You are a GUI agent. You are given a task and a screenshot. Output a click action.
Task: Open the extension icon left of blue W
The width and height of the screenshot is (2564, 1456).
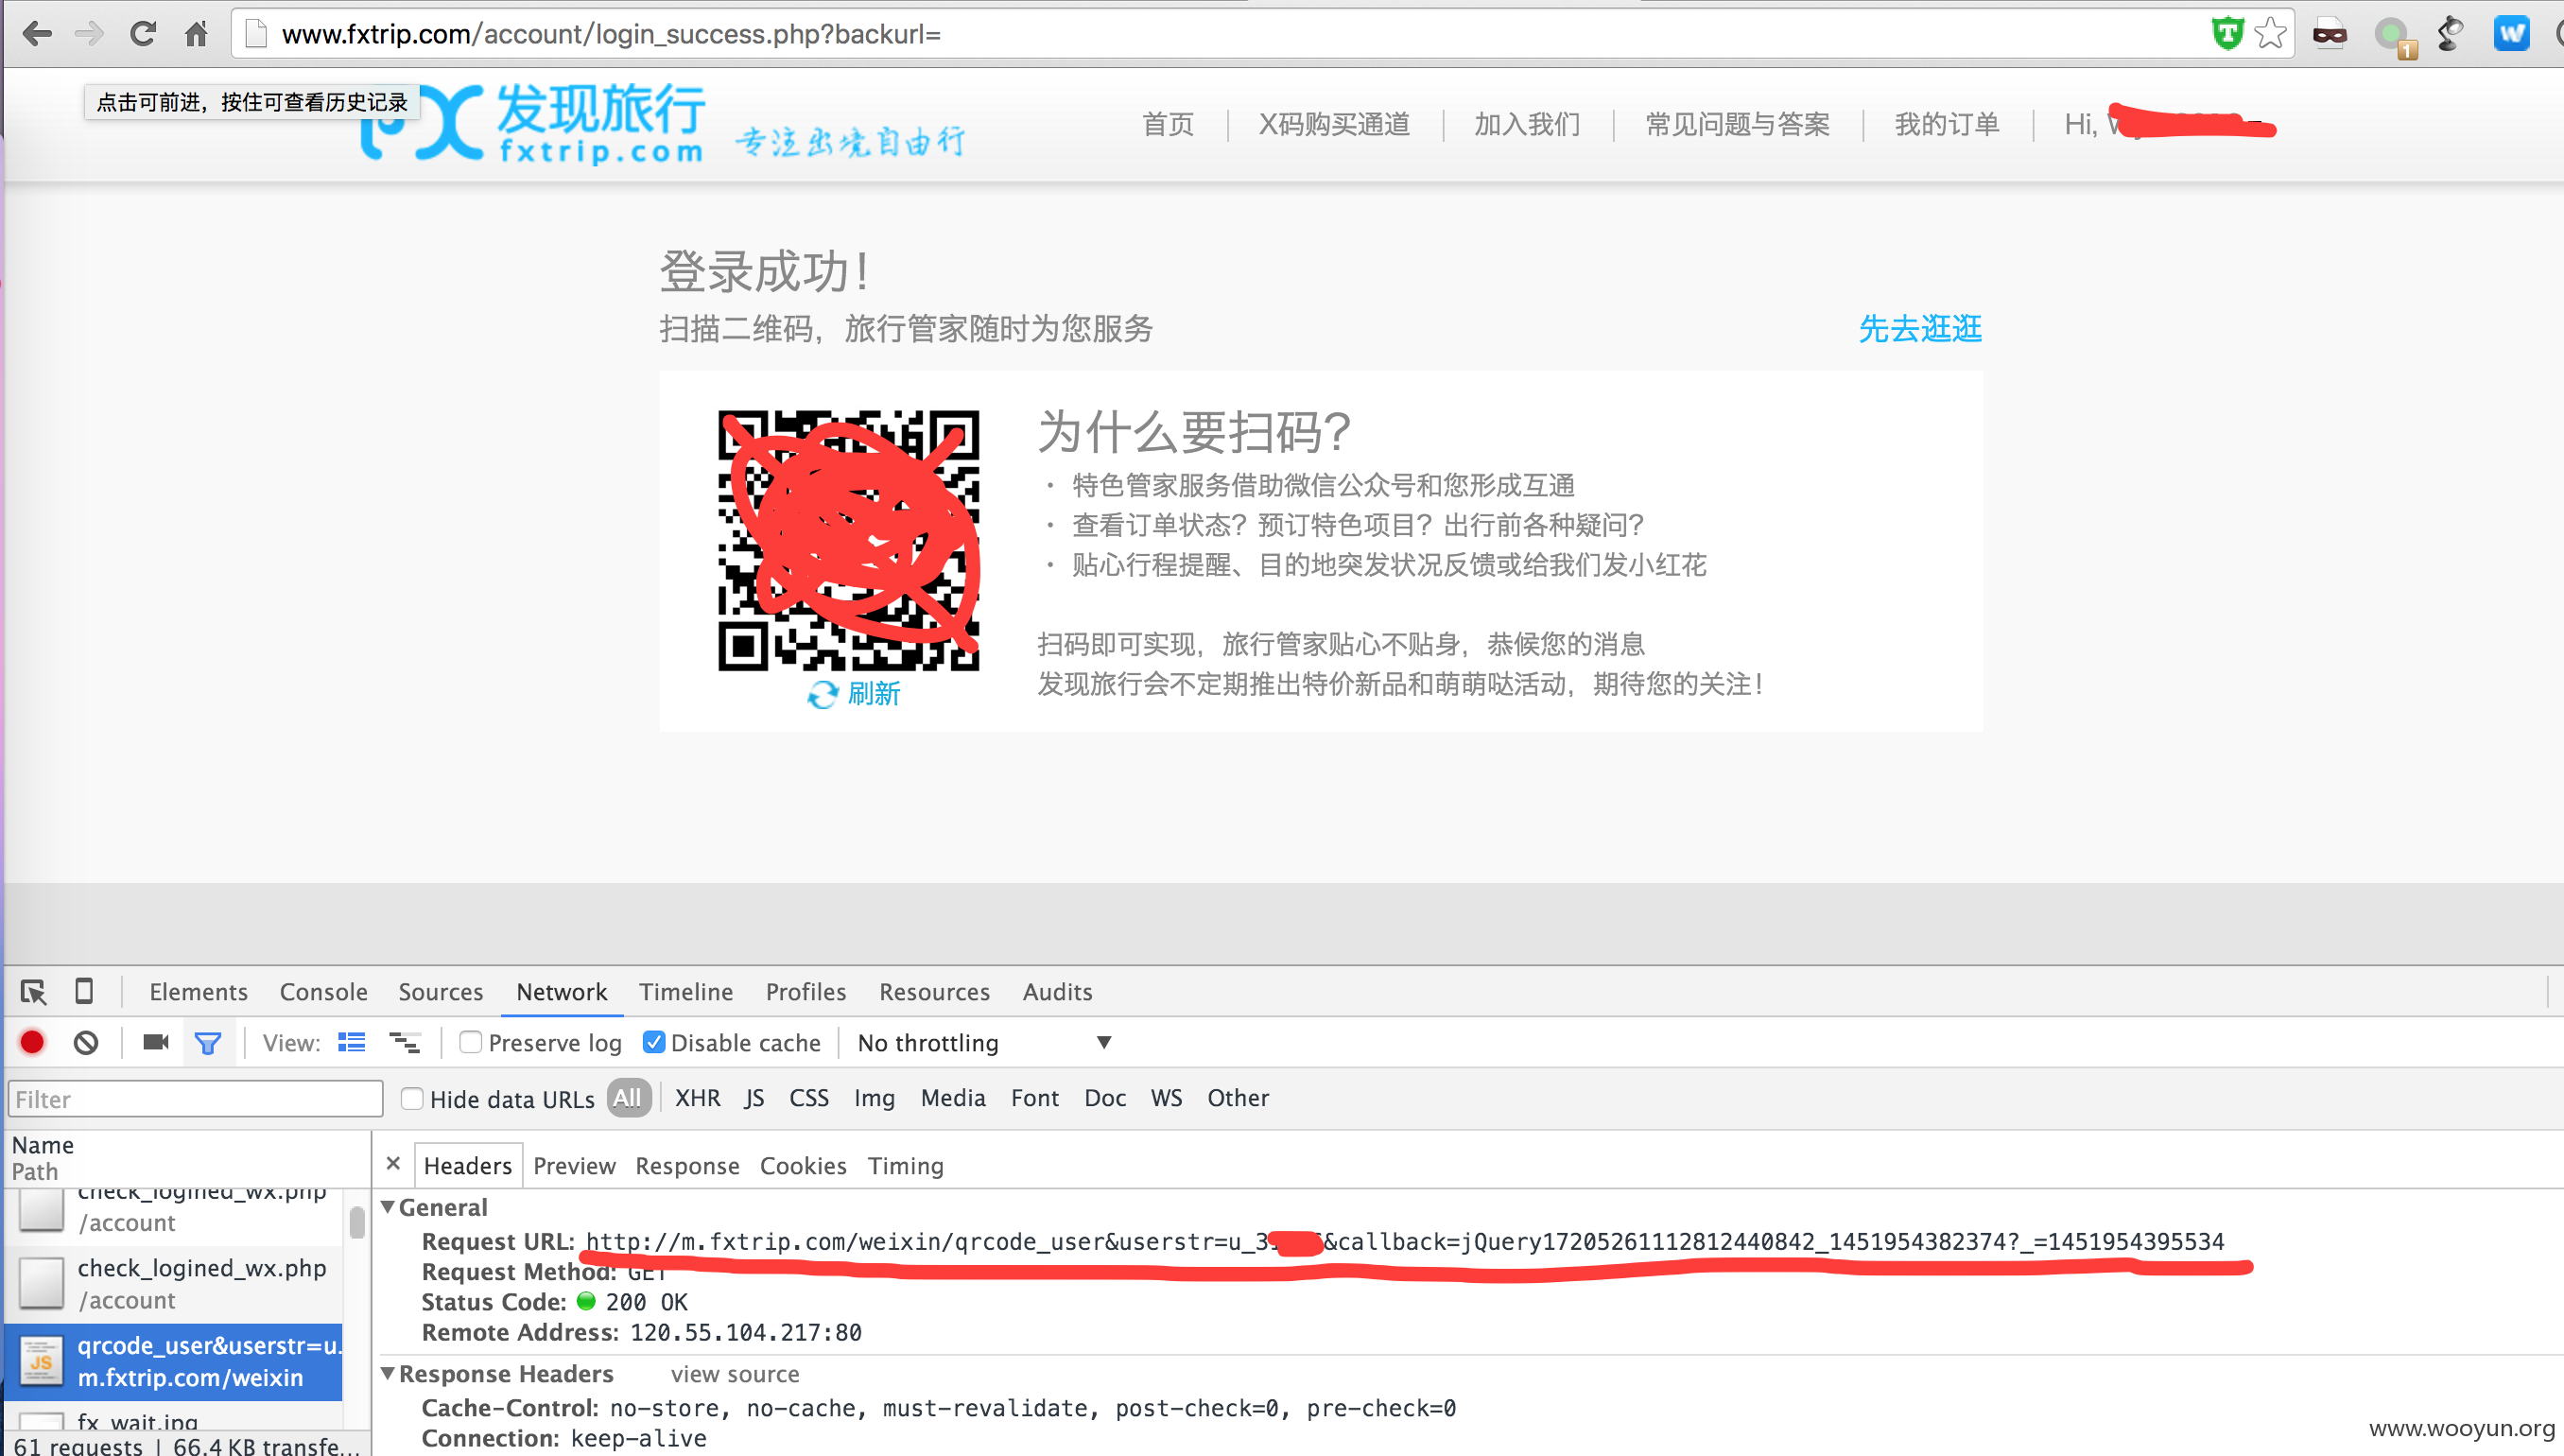pyautogui.click(x=2449, y=34)
